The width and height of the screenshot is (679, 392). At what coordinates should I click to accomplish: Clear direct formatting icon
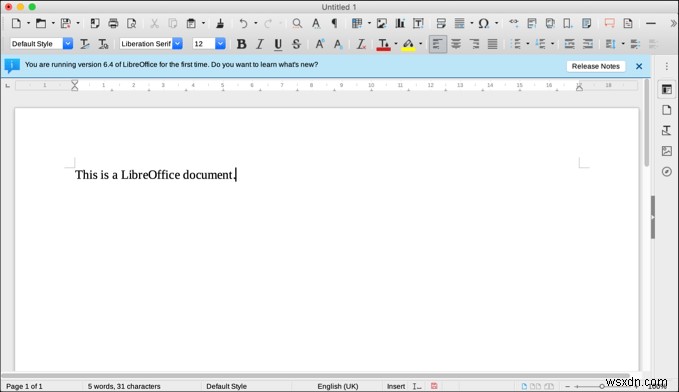point(361,44)
